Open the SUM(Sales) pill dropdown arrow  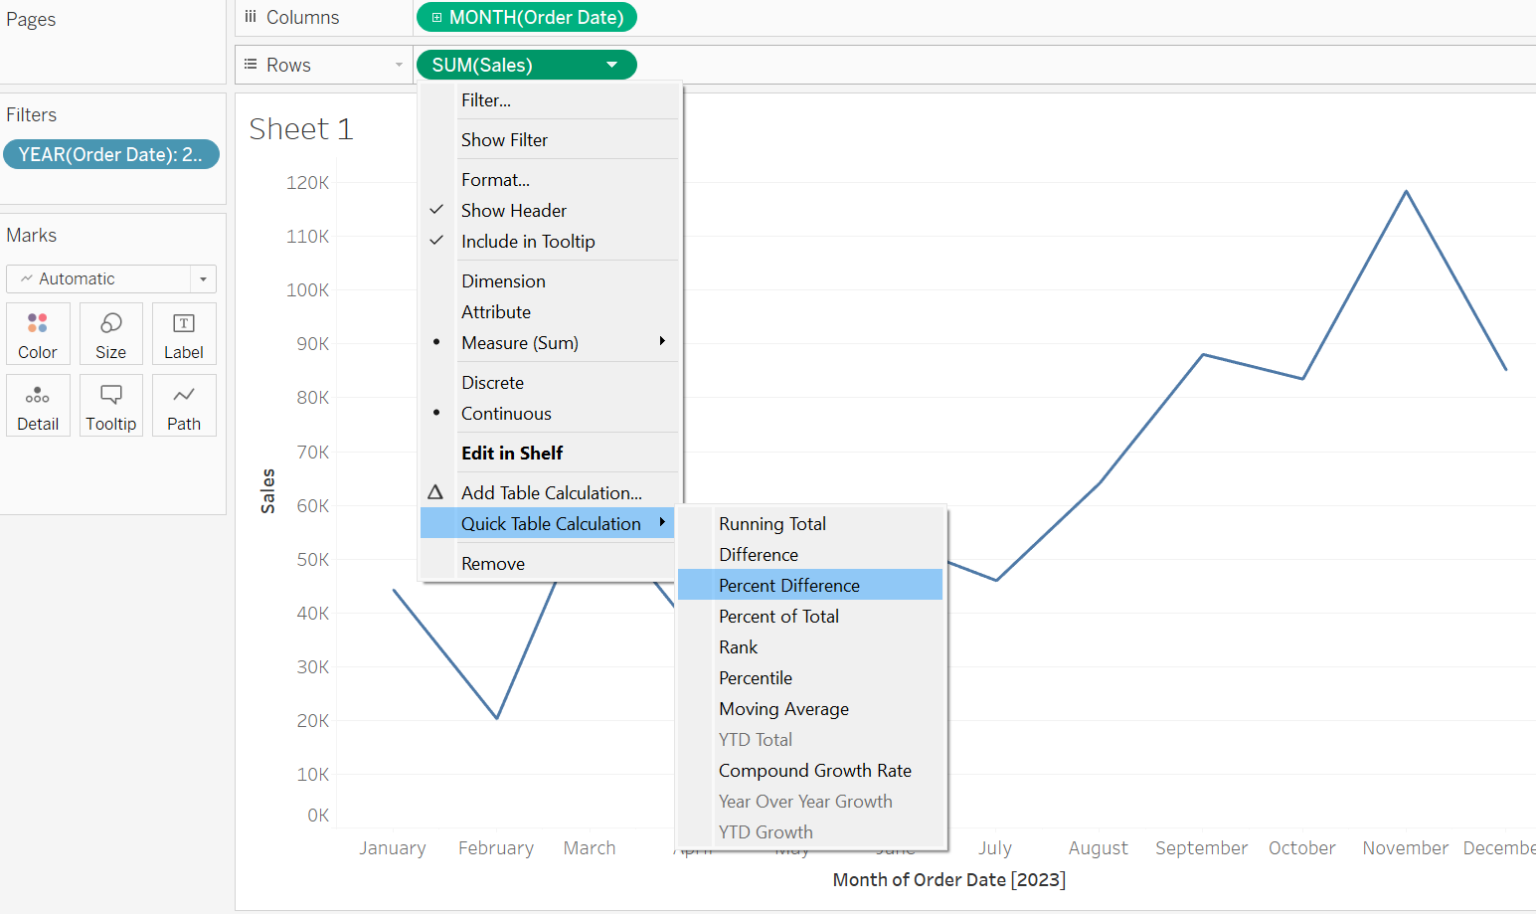tap(612, 64)
